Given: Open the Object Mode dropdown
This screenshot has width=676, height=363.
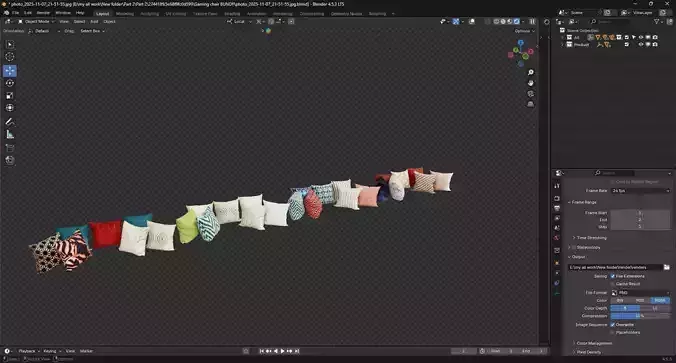Looking at the screenshot, I should tap(36, 22).
